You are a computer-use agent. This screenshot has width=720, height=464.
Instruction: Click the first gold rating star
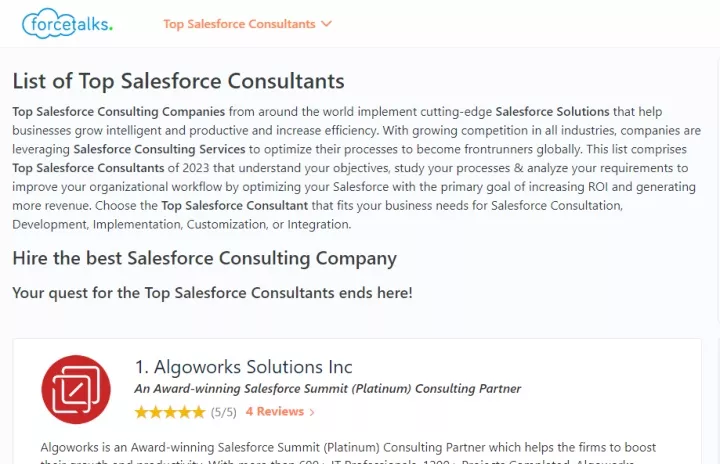coord(141,412)
